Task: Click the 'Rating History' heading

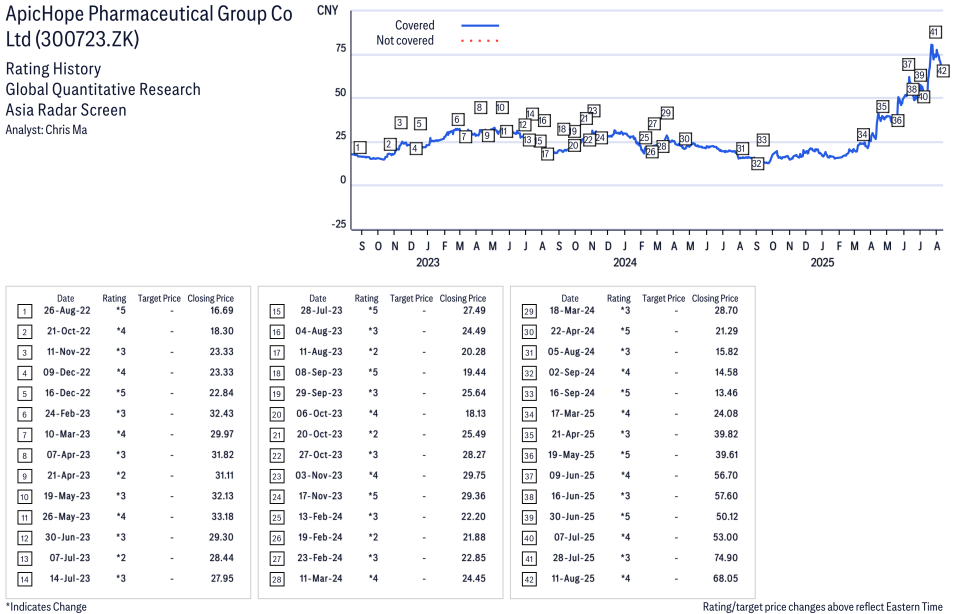Action: point(54,69)
